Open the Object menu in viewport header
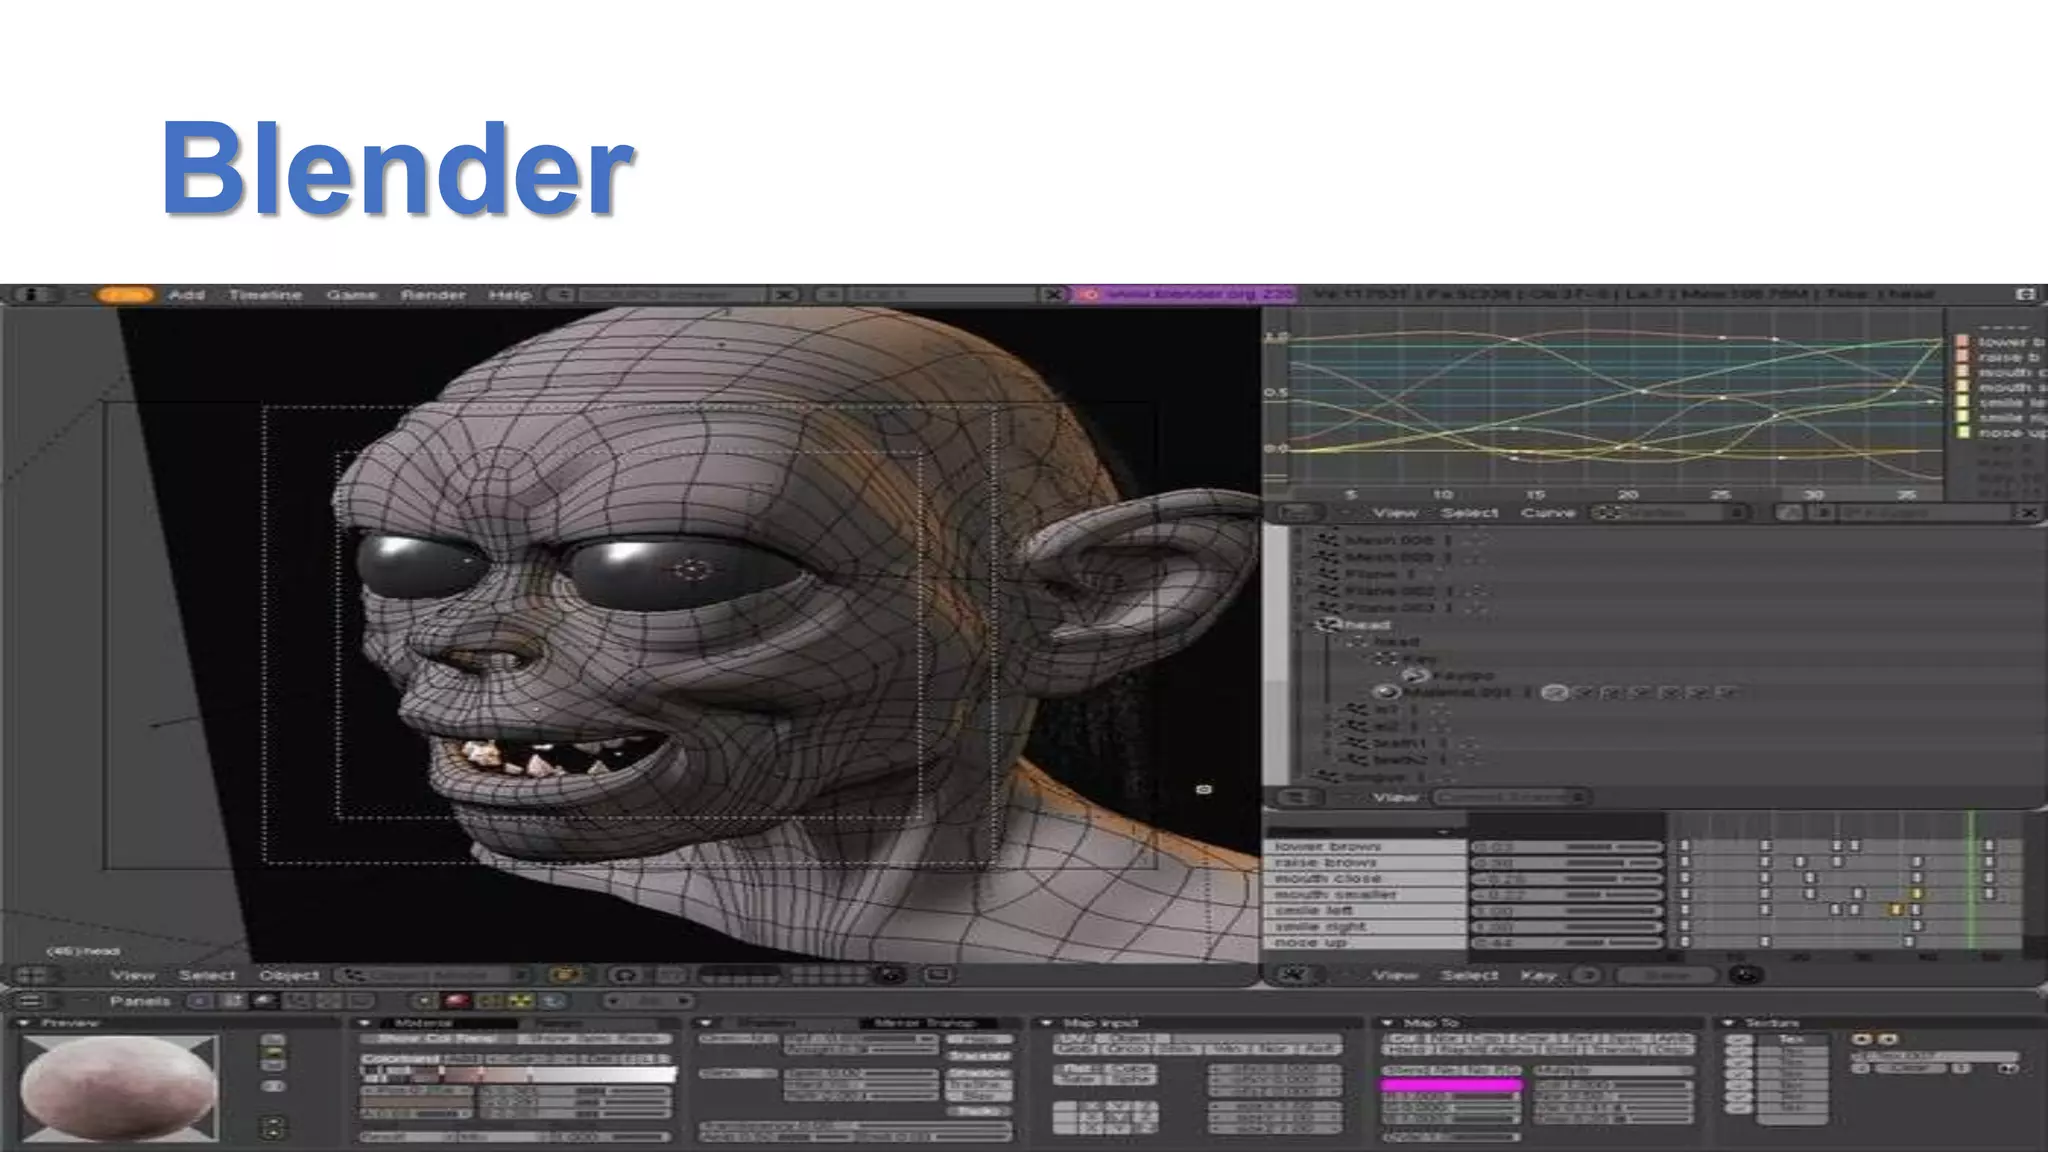 (289, 975)
